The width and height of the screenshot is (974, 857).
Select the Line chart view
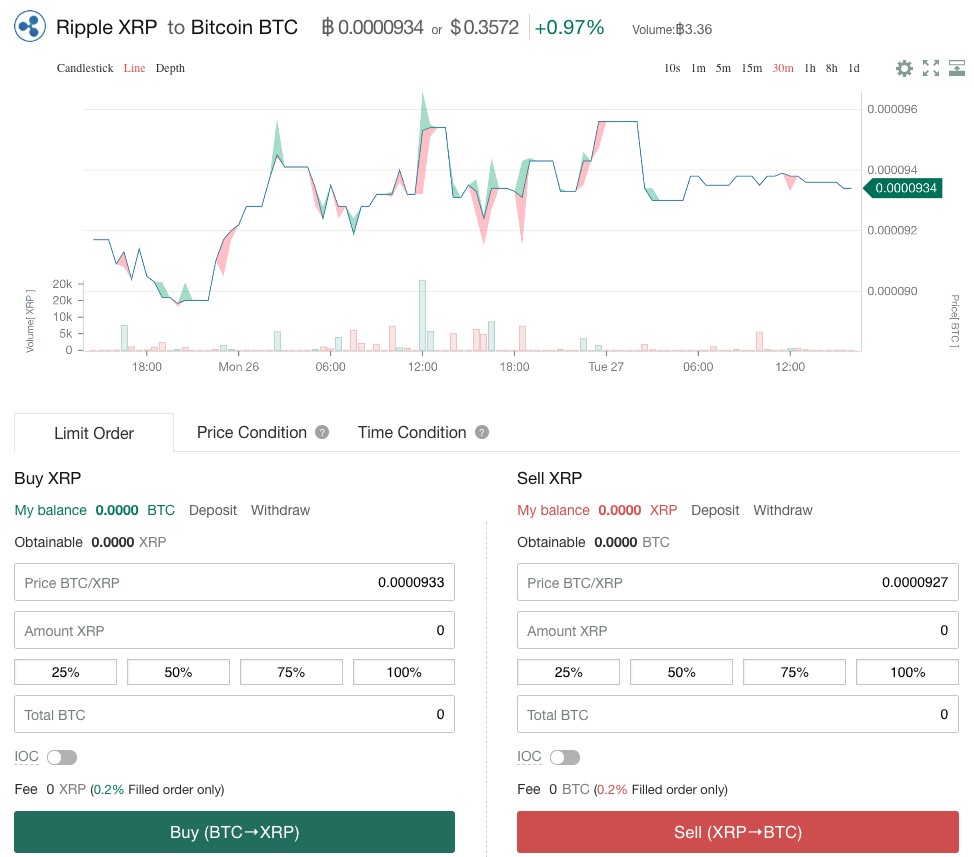coord(134,68)
